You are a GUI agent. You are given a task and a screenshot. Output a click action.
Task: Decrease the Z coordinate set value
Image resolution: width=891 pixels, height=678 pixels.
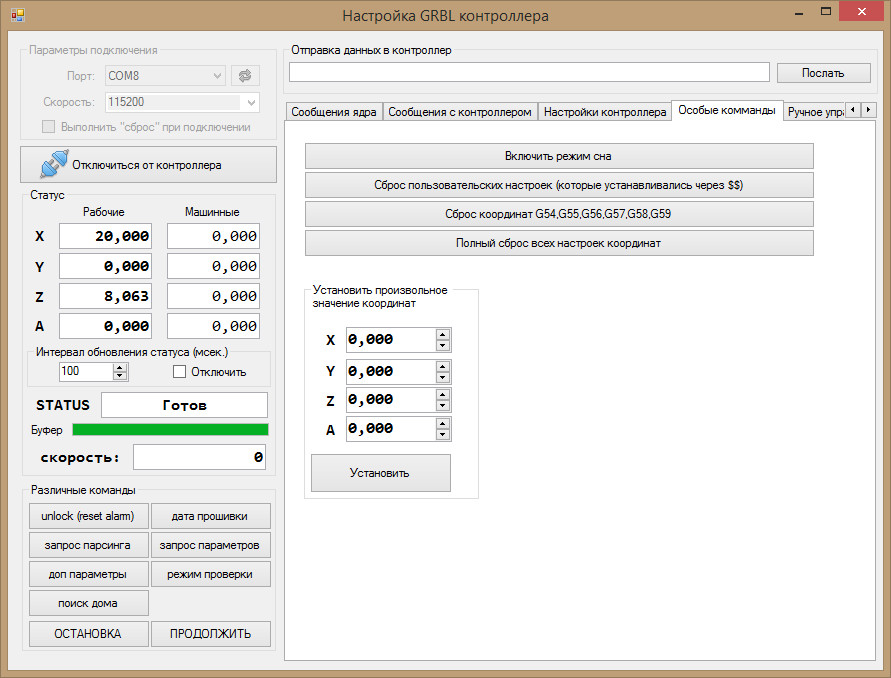[x=443, y=405]
